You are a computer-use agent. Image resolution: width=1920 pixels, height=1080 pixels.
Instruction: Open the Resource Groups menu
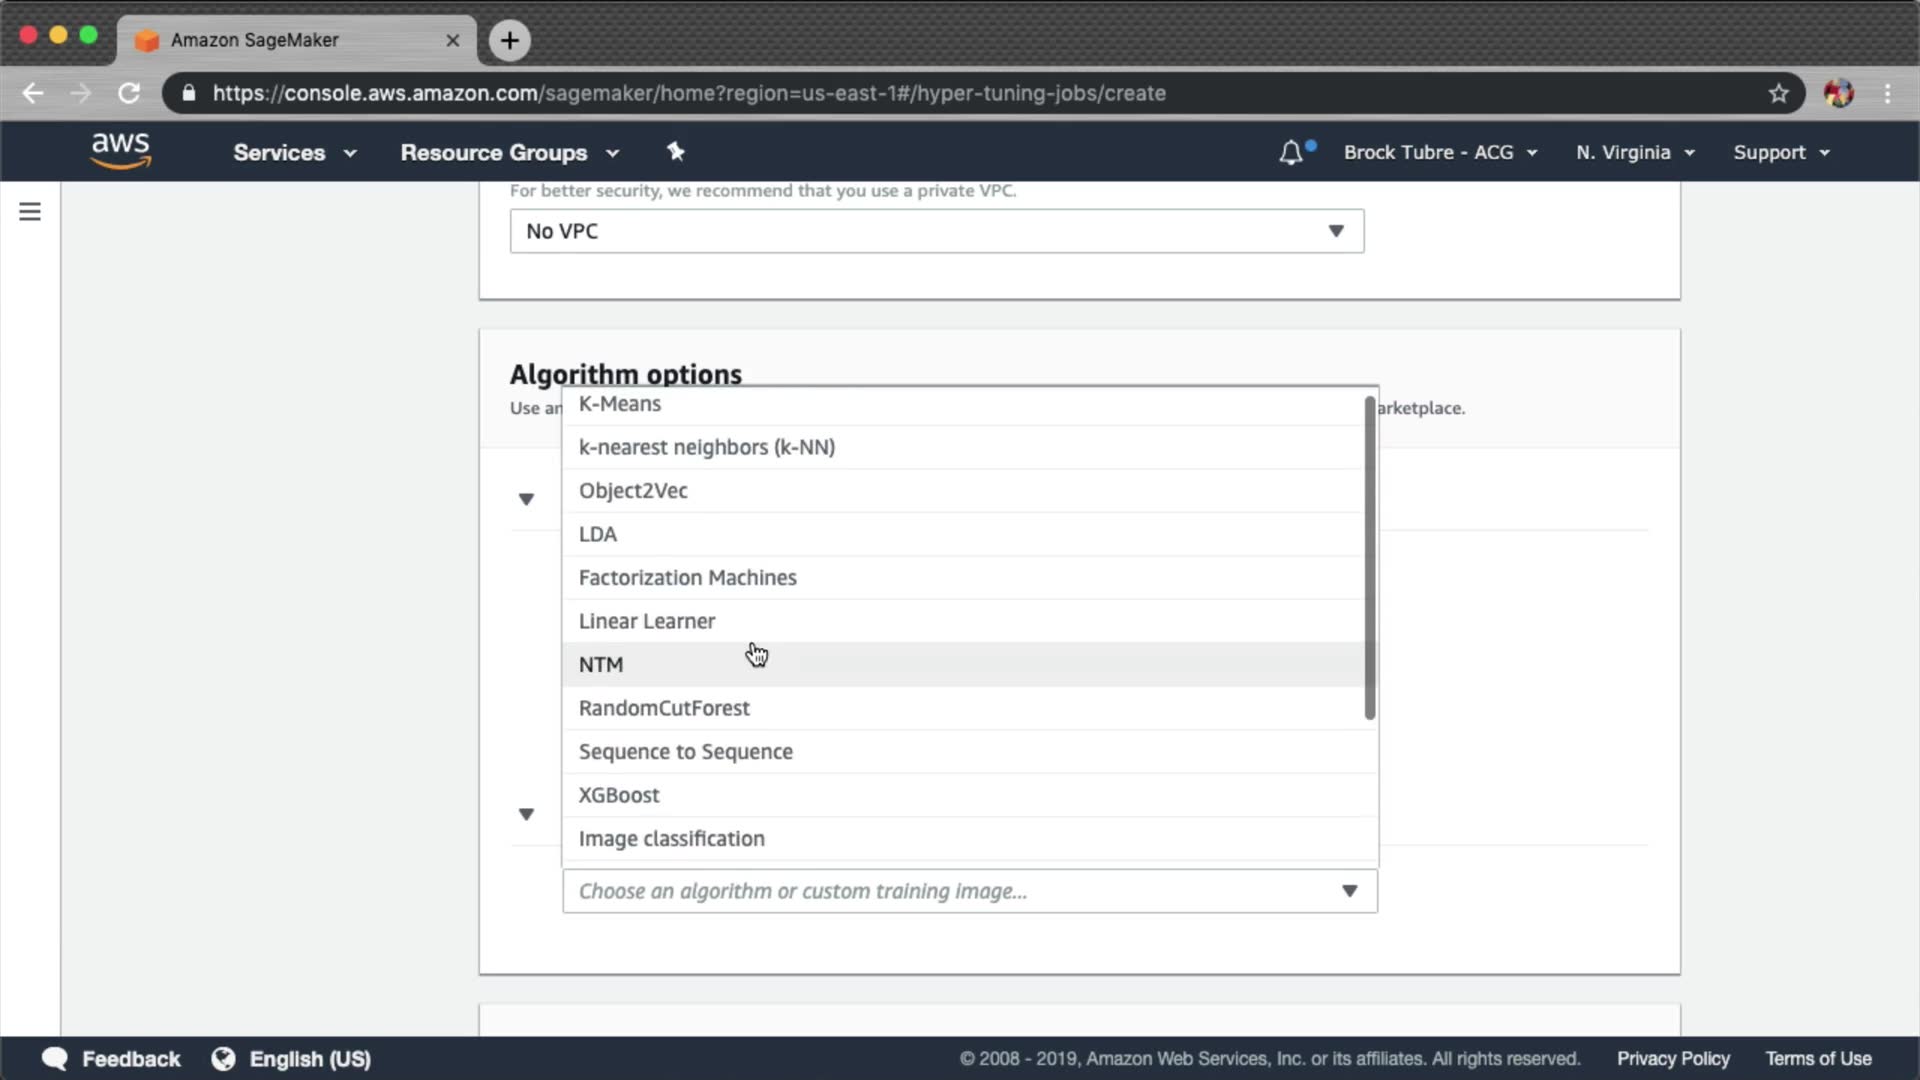click(x=509, y=153)
